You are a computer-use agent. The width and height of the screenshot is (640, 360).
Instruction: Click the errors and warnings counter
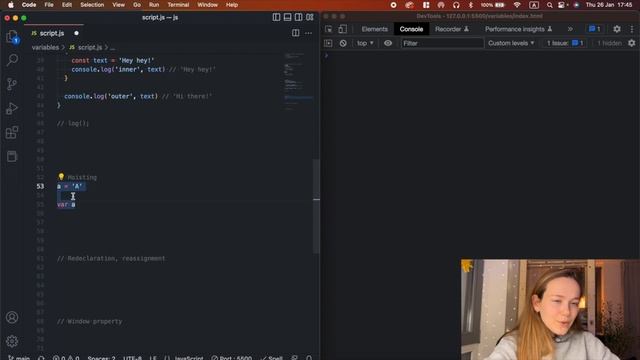66,358
